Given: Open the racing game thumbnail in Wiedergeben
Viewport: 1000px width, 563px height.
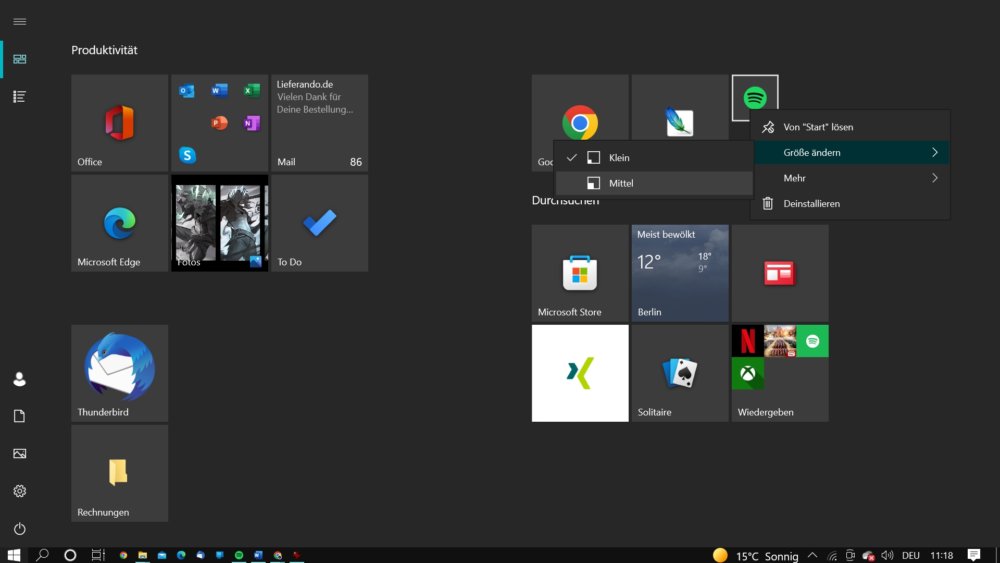Looking at the screenshot, I should pyautogui.click(x=780, y=341).
